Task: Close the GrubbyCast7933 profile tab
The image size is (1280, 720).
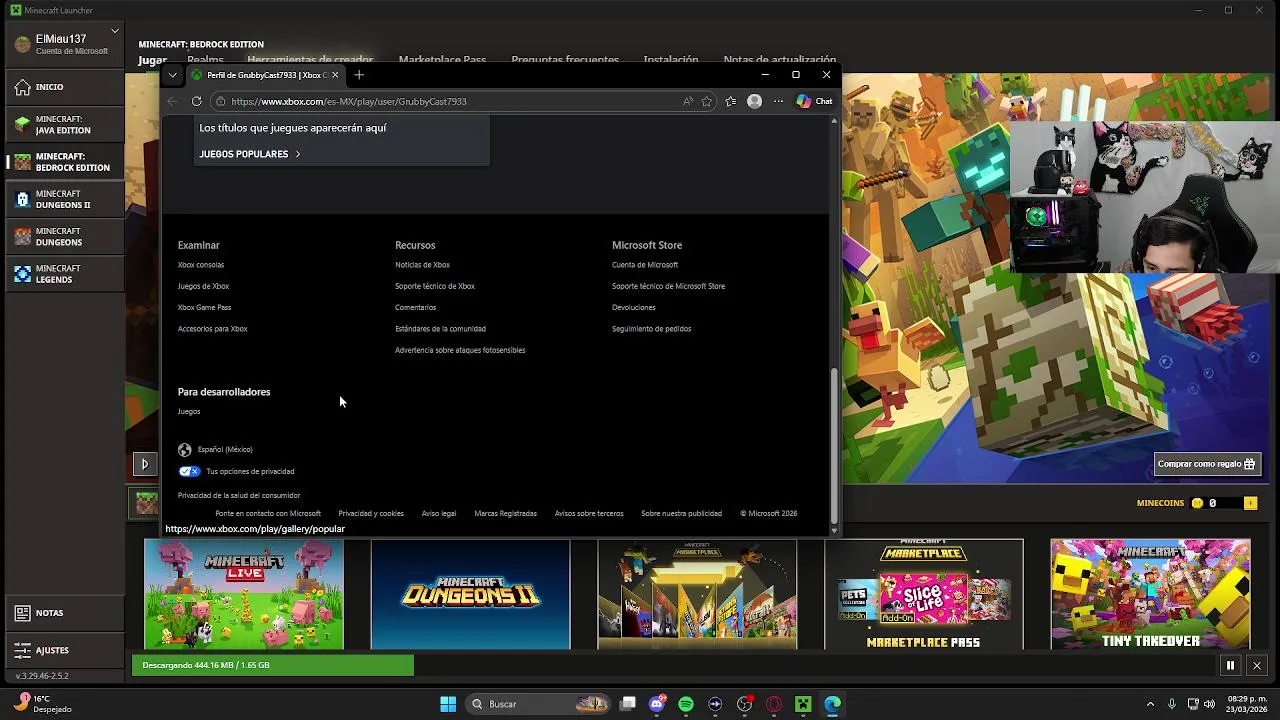Action: (335, 75)
